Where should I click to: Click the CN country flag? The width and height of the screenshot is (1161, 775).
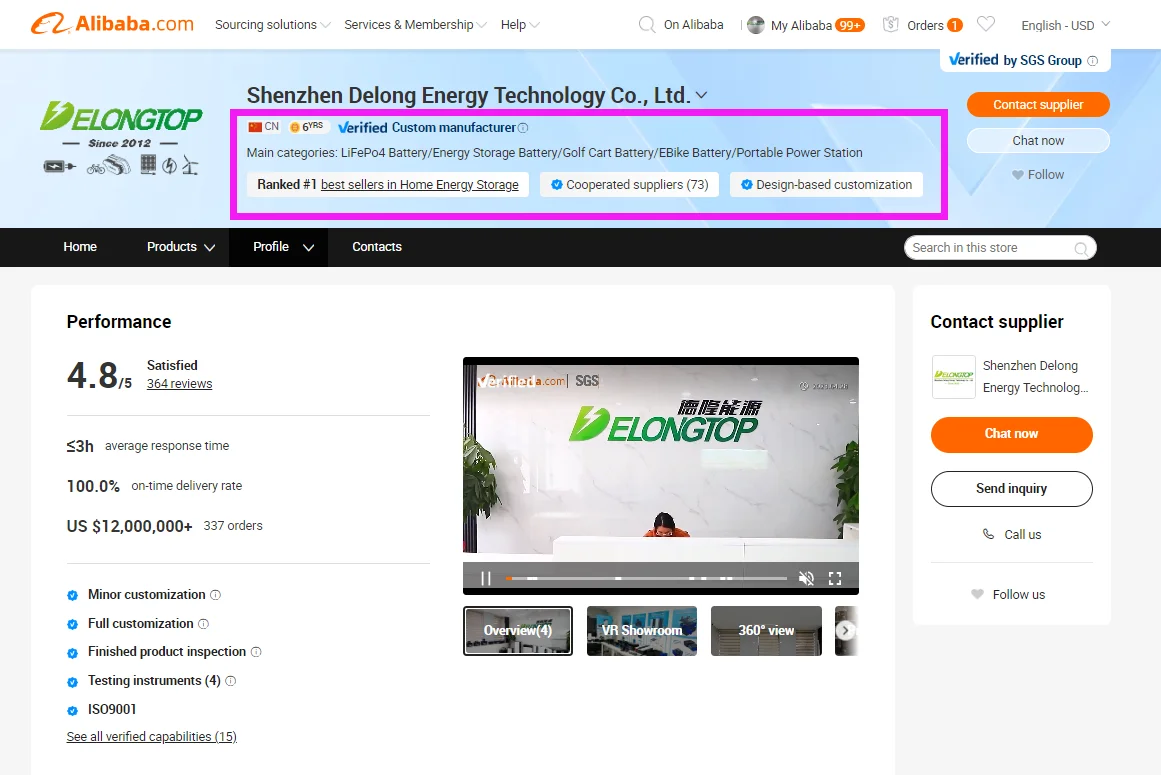click(x=255, y=127)
